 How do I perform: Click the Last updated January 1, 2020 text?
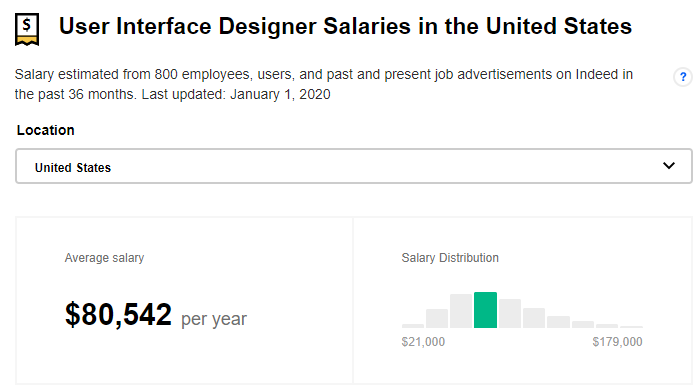click(236, 94)
